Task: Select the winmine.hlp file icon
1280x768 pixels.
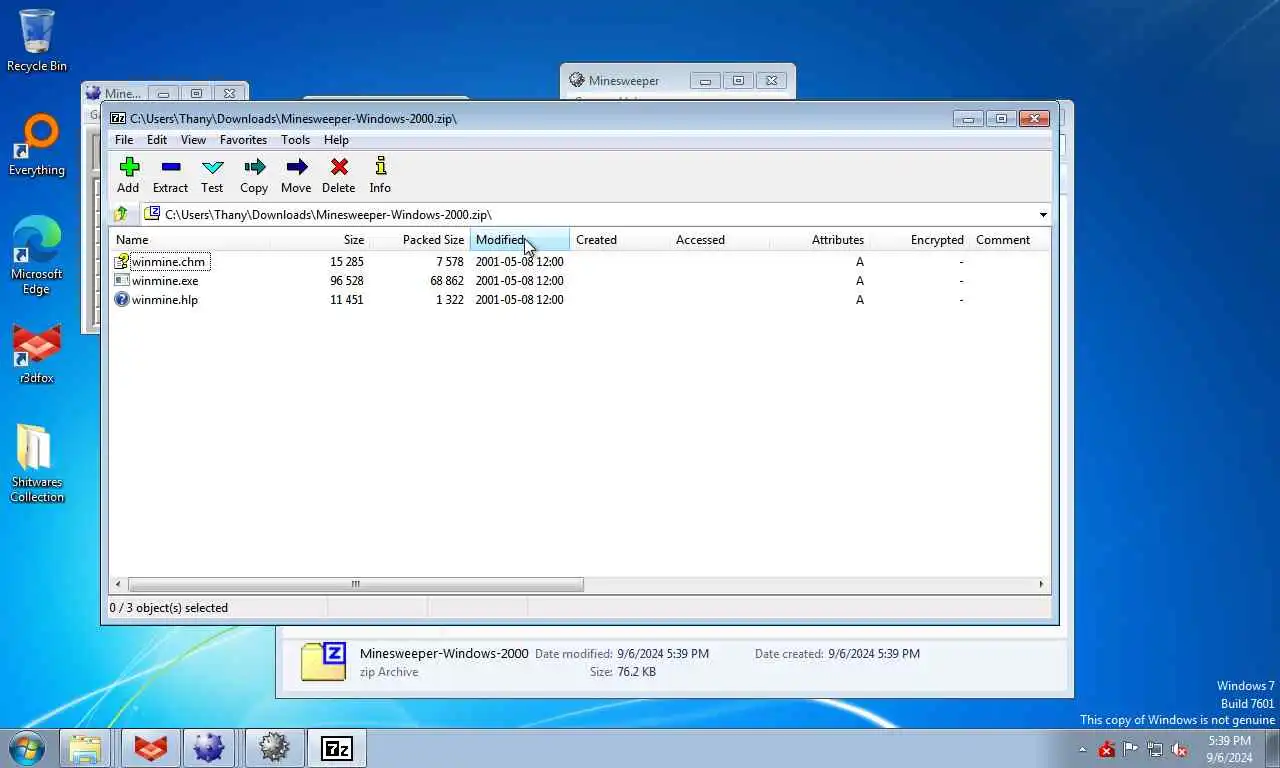Action: pyautogui.click(x=122, y=299)
